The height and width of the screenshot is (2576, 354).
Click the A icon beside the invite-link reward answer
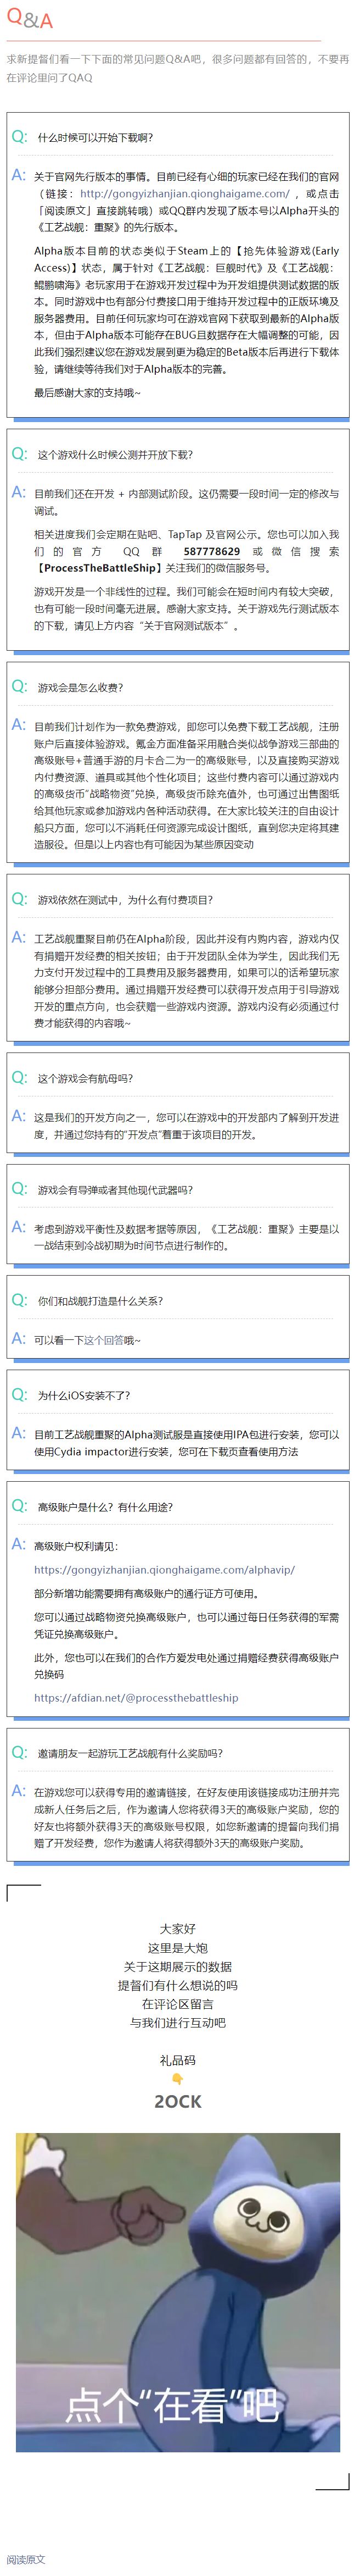click(19, 1791)
